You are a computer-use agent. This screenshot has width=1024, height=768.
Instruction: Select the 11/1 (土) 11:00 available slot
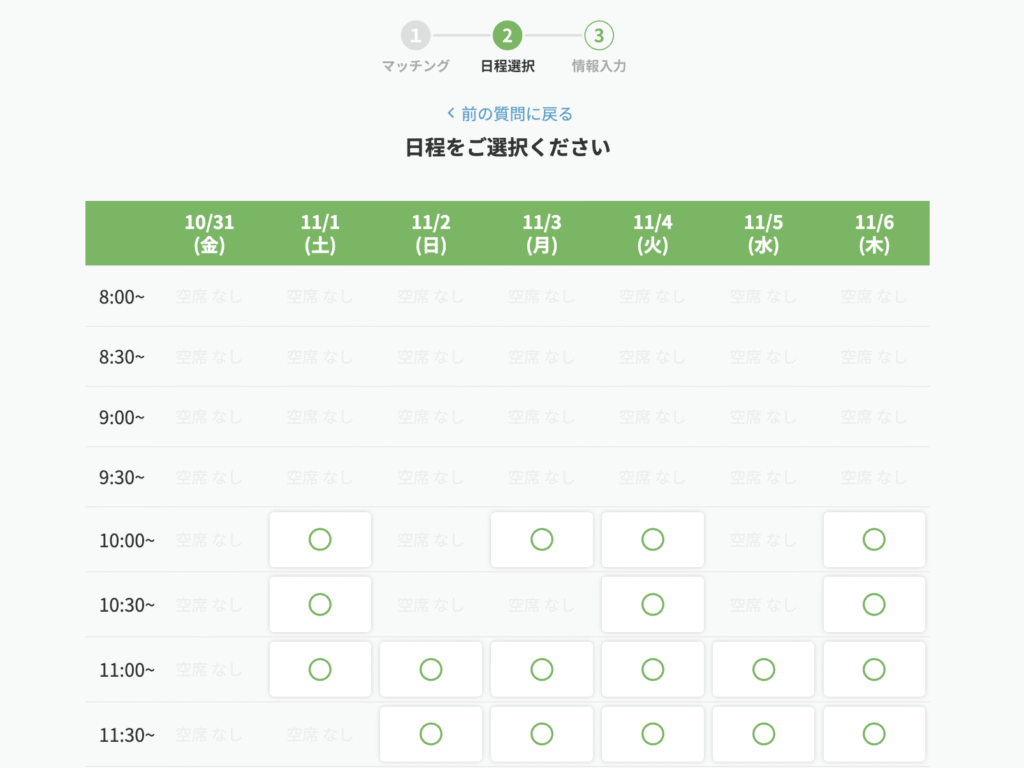point(320,669)
